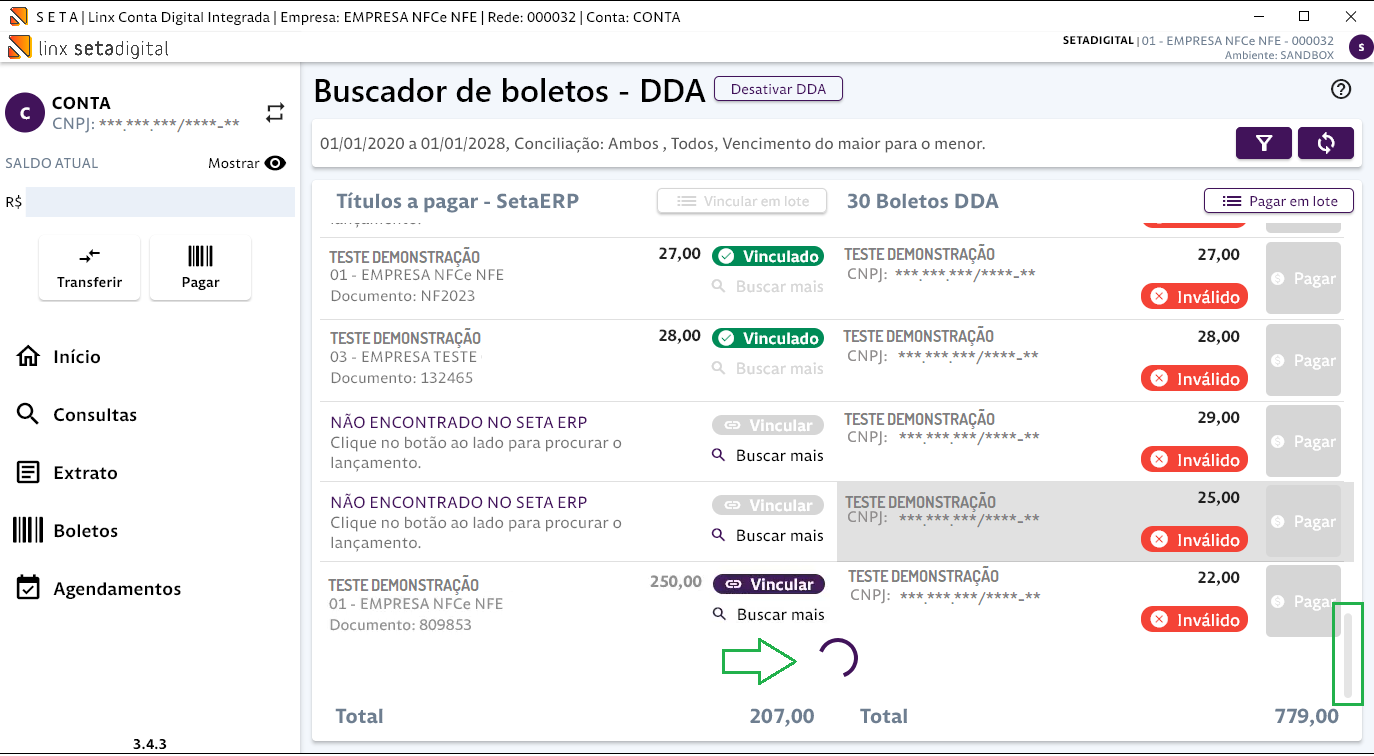Click the disabled Vincular em lote button
Screen dimensions: 1374x756
742,201
